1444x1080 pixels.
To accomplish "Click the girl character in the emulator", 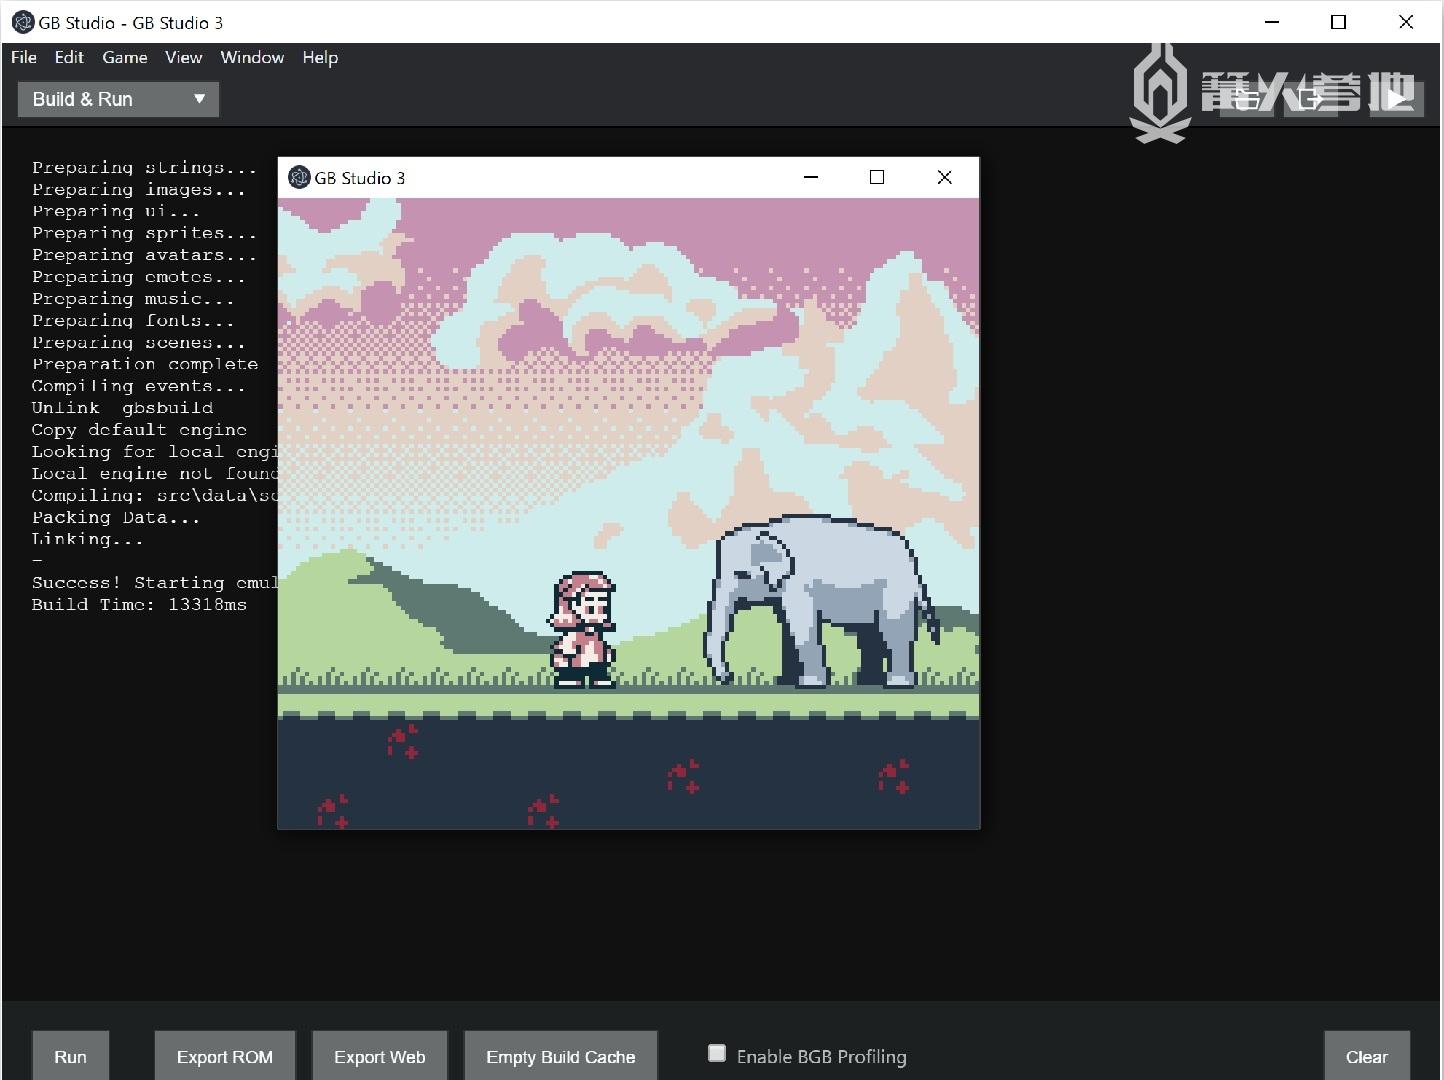I will (583, 630).
